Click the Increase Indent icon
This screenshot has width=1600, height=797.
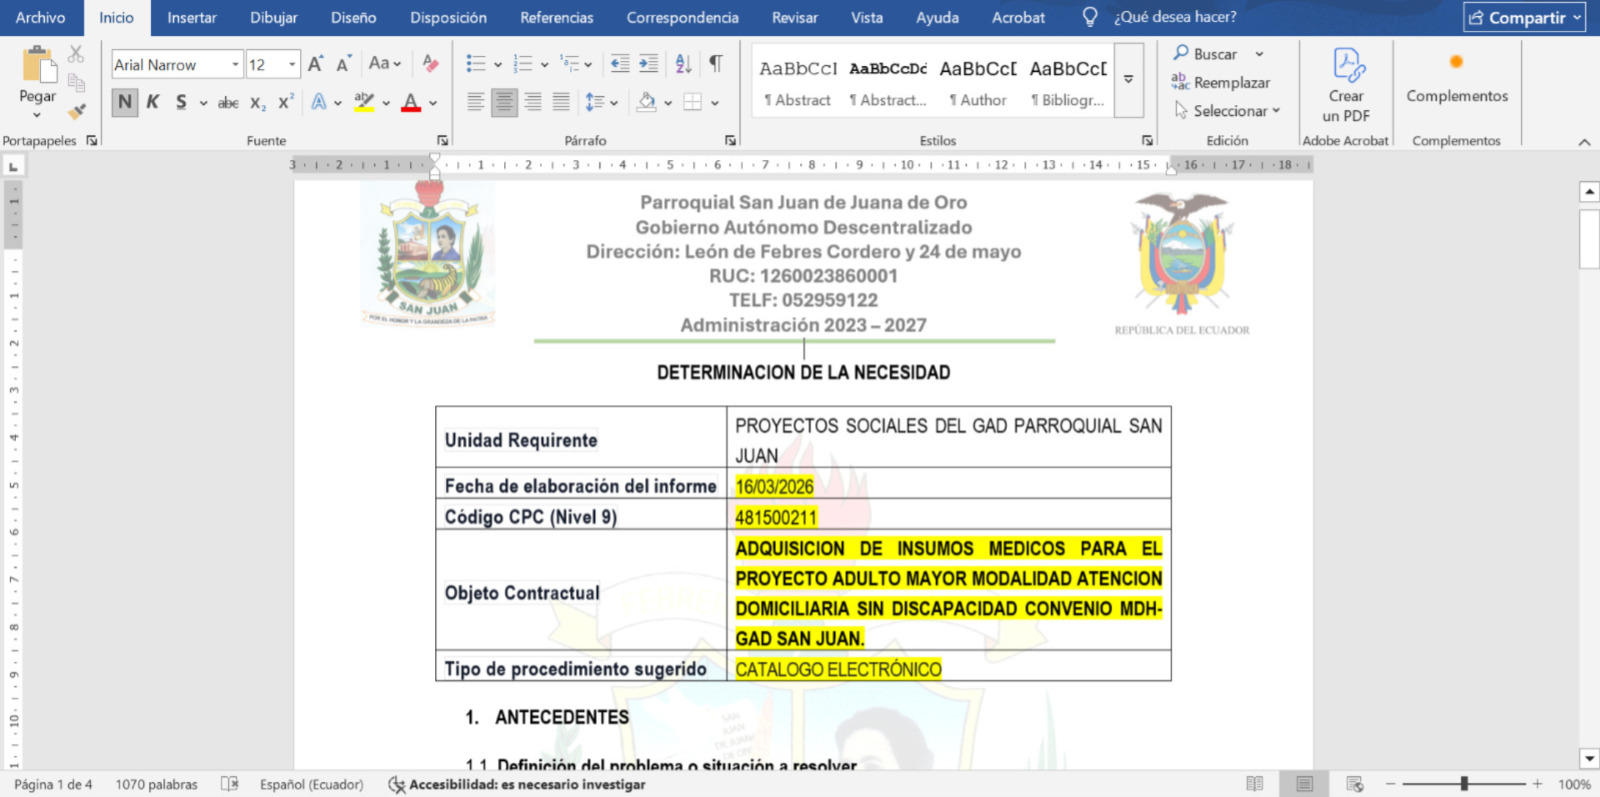[x=649, y=64]
